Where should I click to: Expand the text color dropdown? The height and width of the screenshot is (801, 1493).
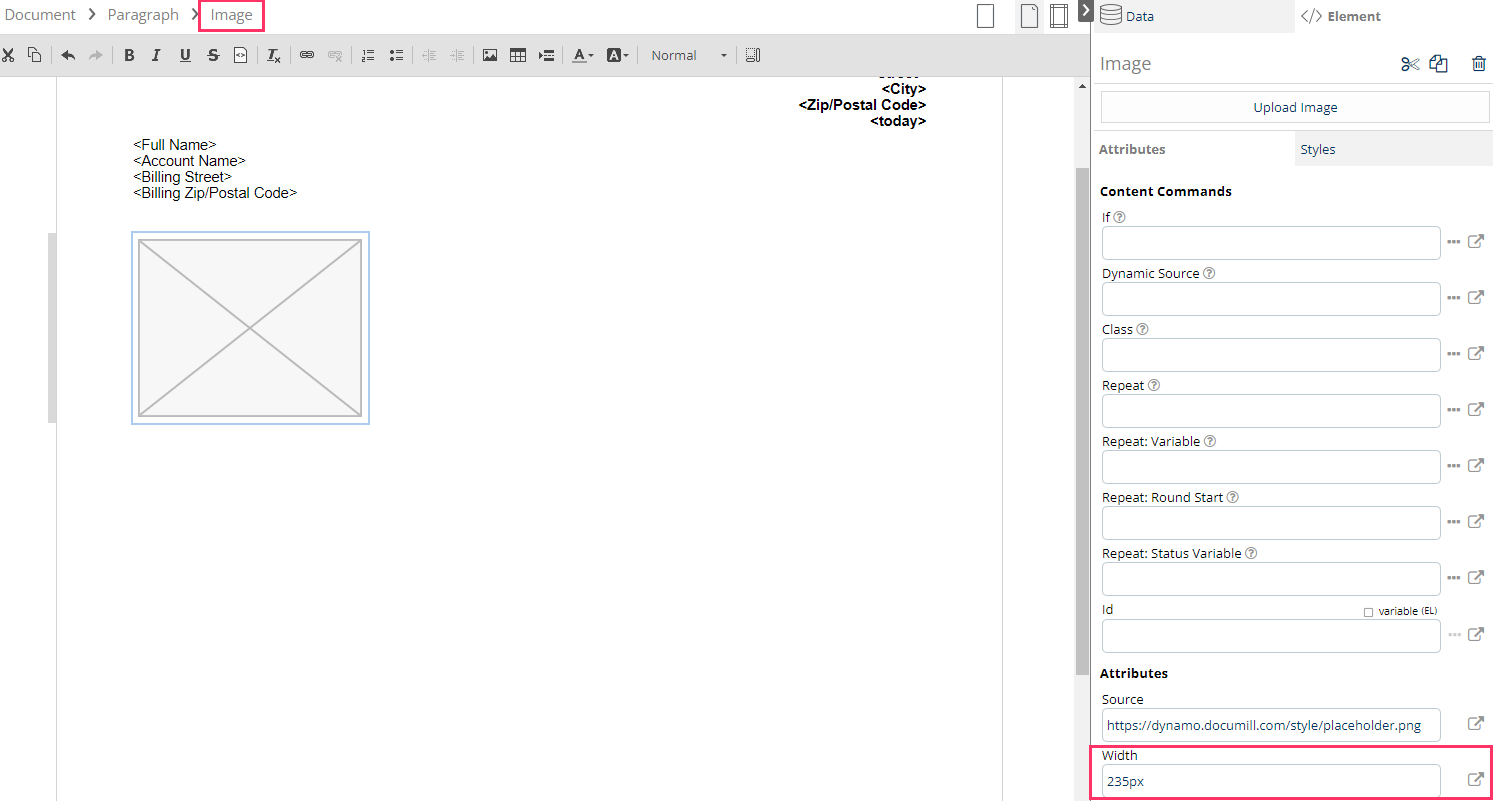(583, 56)
